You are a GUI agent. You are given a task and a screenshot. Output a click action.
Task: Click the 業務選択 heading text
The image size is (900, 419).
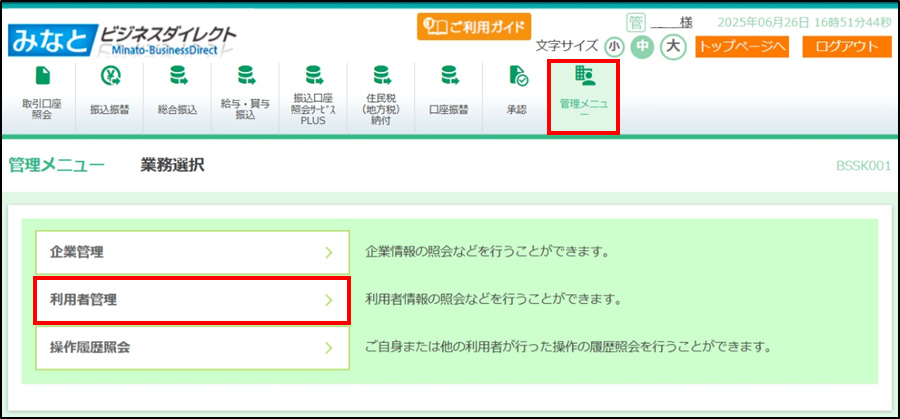click(172, 166)
